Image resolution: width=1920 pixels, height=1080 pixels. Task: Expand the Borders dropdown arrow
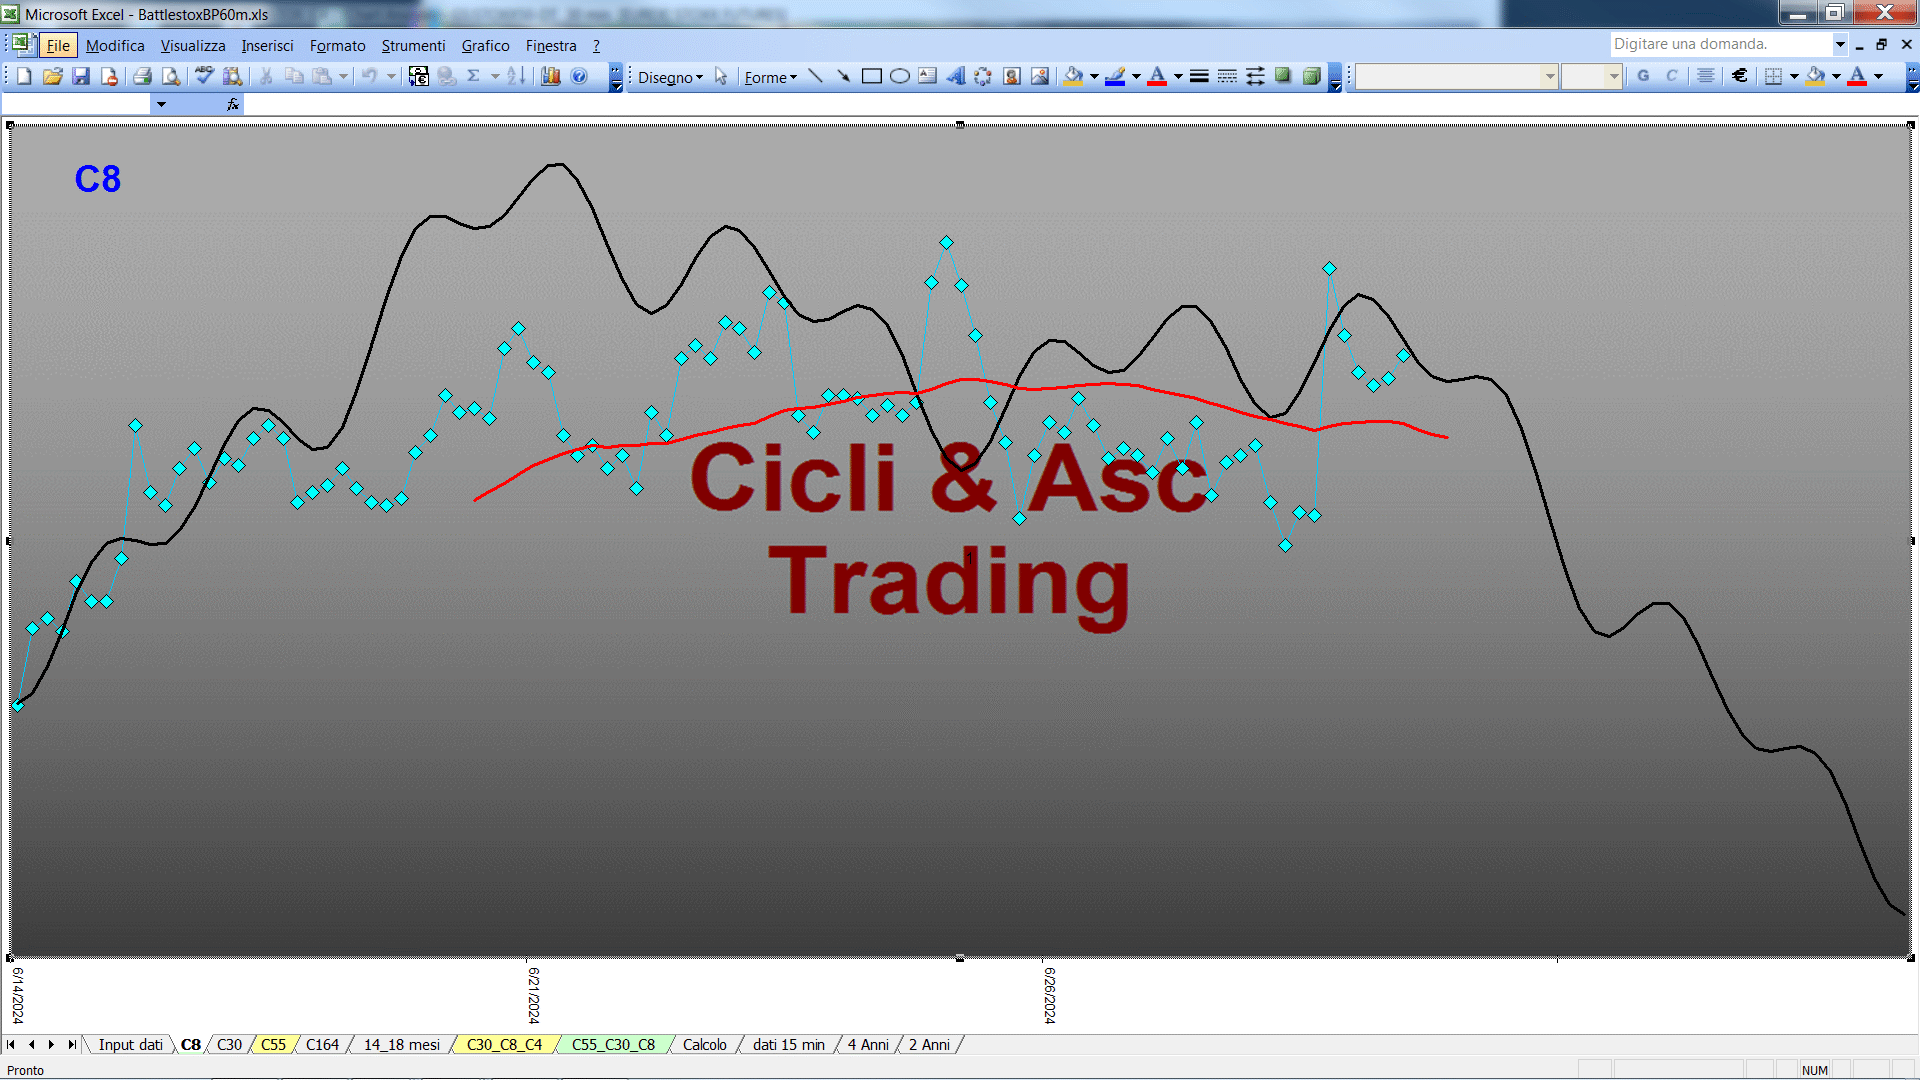pyautogui.click(x=1794, y=76)
